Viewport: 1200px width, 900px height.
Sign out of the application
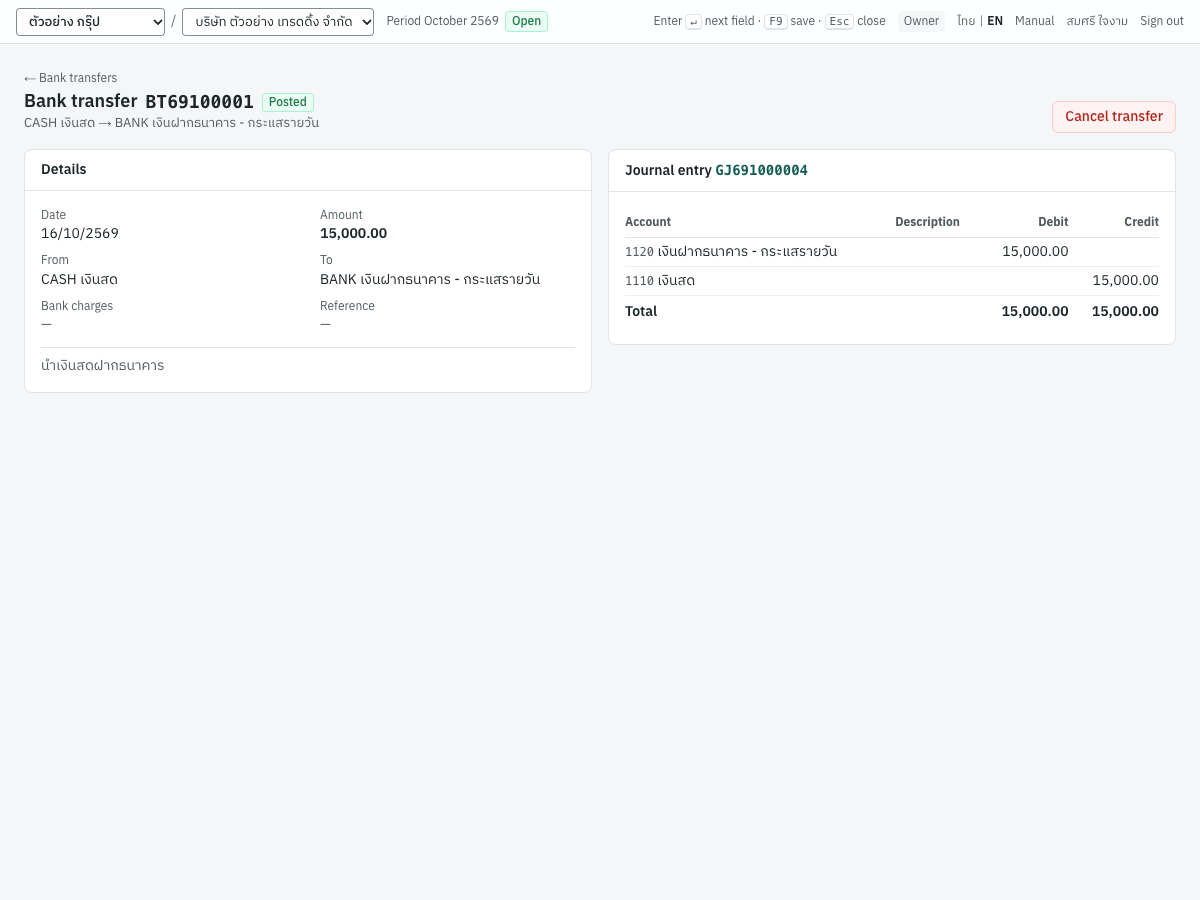point(1162,21)
